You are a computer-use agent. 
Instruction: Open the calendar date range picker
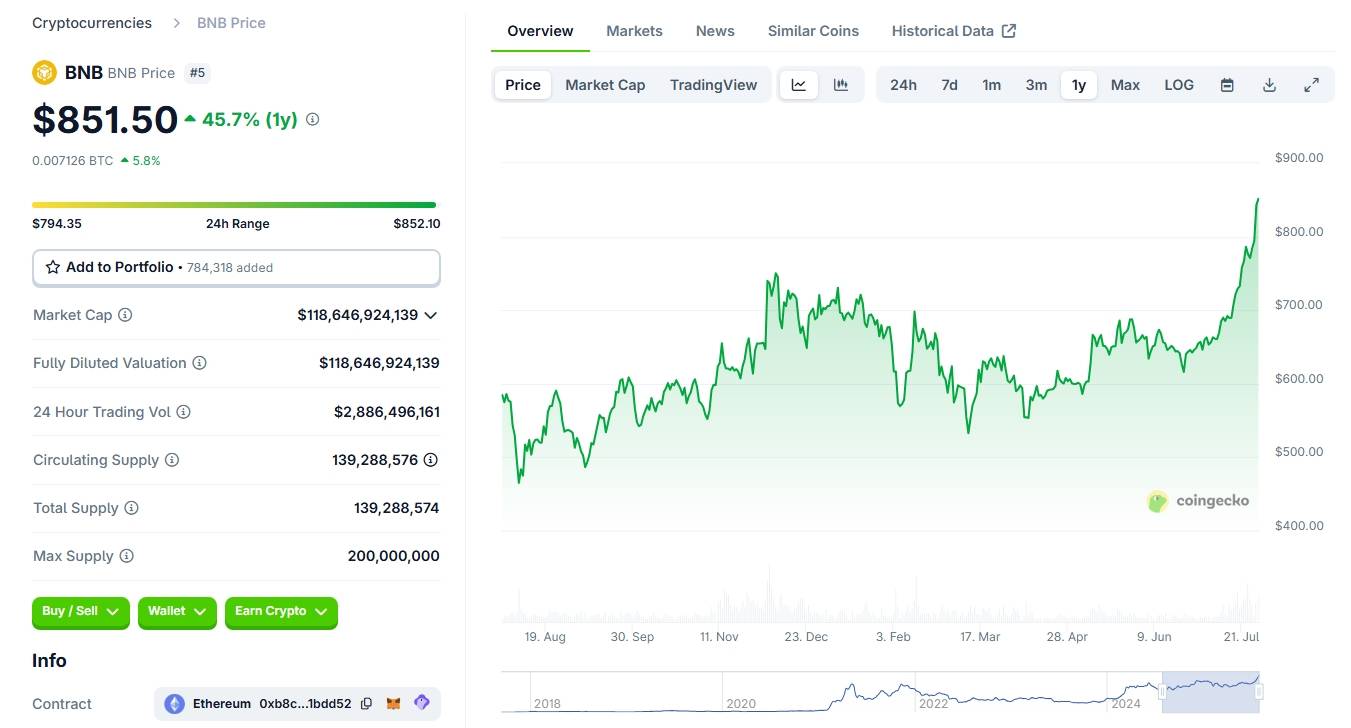pyautogui.click(x=1227, y=85)
